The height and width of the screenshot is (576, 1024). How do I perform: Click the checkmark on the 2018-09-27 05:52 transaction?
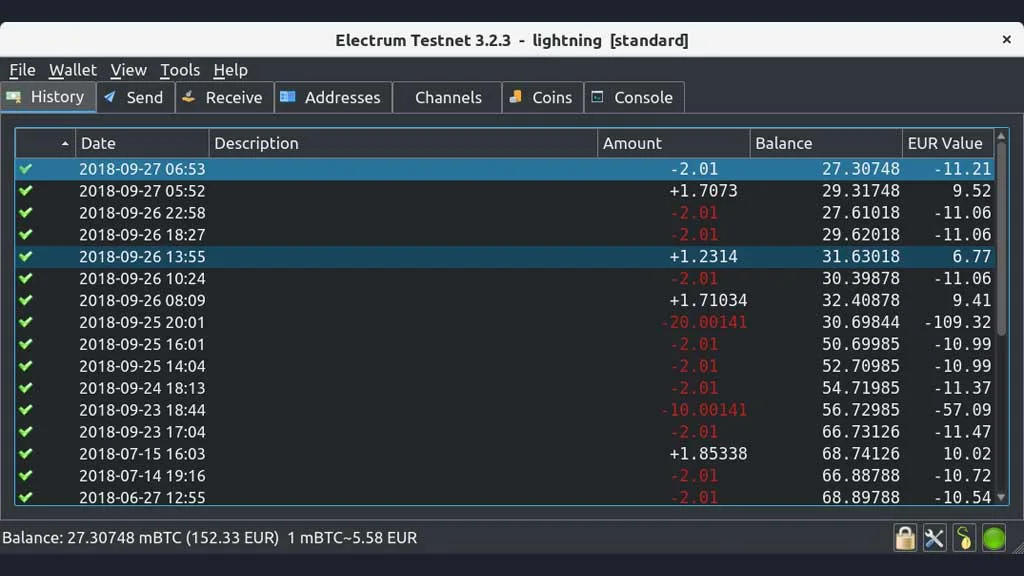[26, 191]
